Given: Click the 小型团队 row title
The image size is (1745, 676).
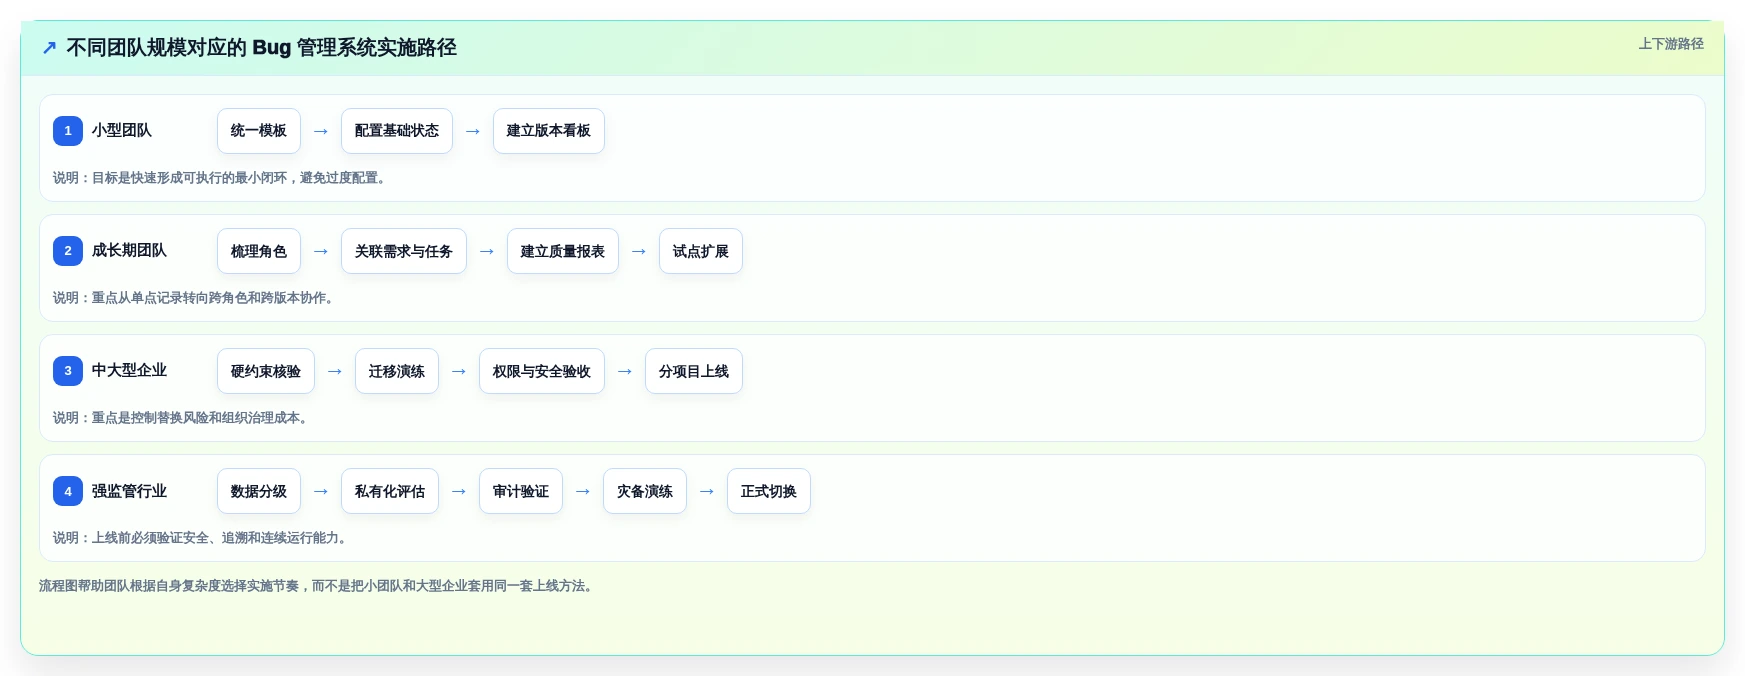Looking at the screenshot, I should point(122,130).
